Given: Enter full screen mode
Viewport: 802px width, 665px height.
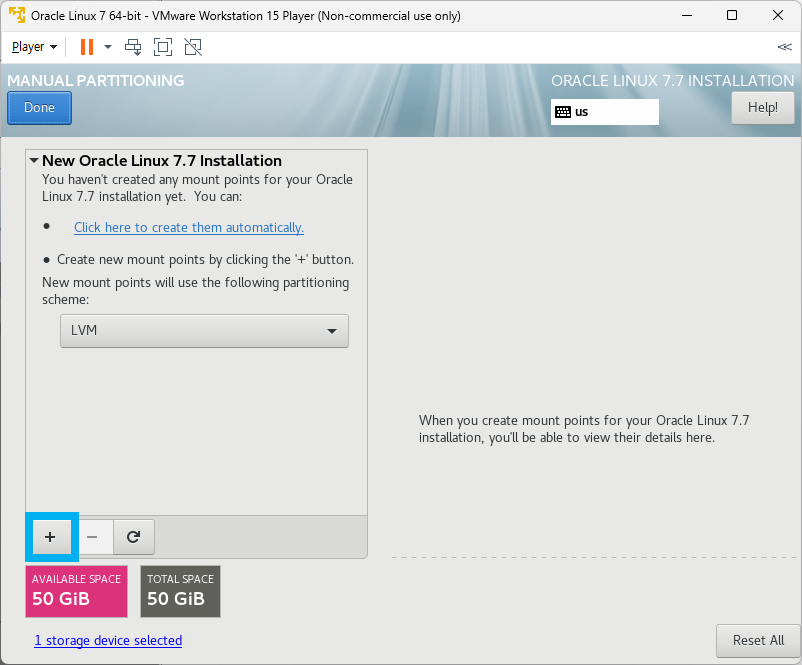Looking at the screenshot, I should click(163, 47).
